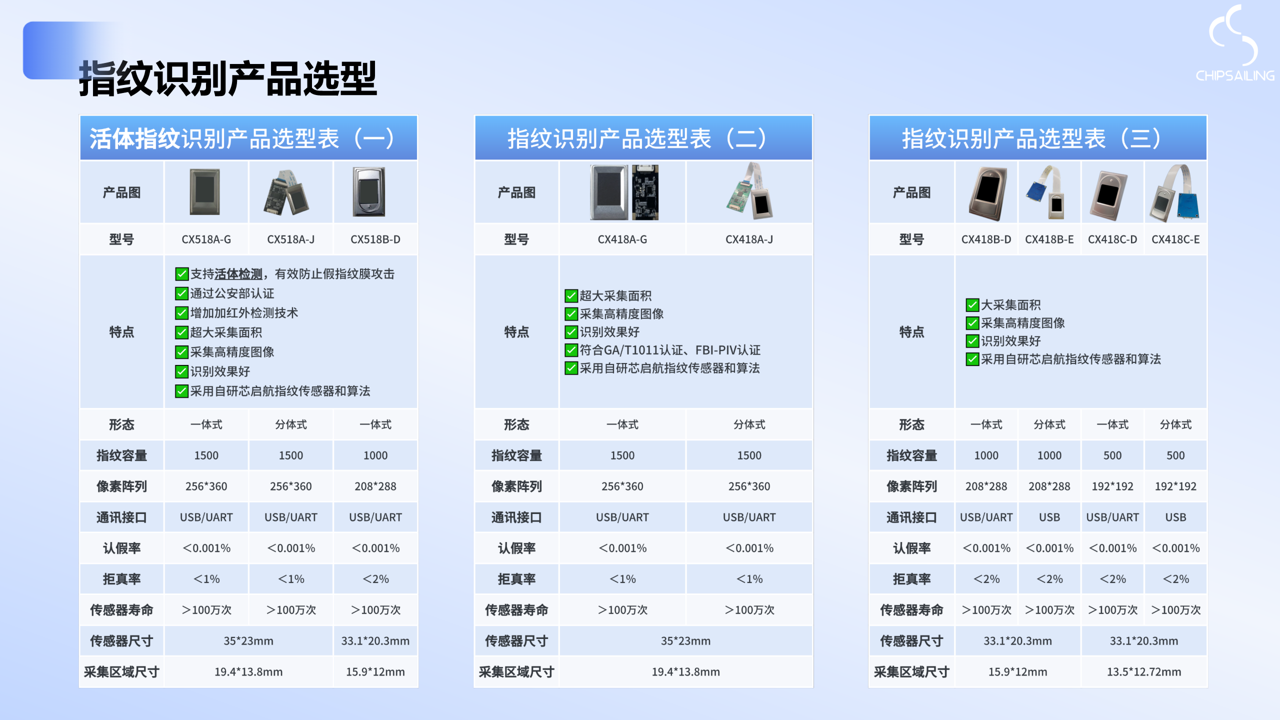This screenshot has height=720, width=1280.
Task: Click the check beside 采集高精度图像 in table (一)
Action: (x=181, y=352)
